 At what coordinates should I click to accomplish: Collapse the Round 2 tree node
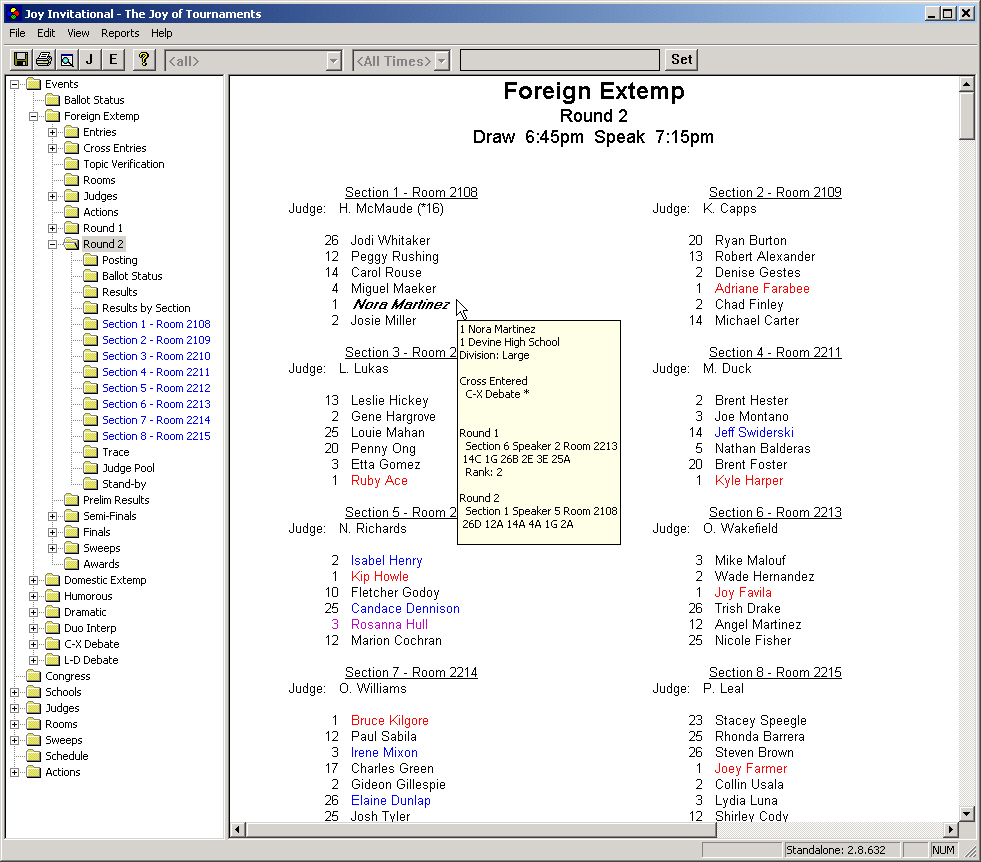[53, 244]
